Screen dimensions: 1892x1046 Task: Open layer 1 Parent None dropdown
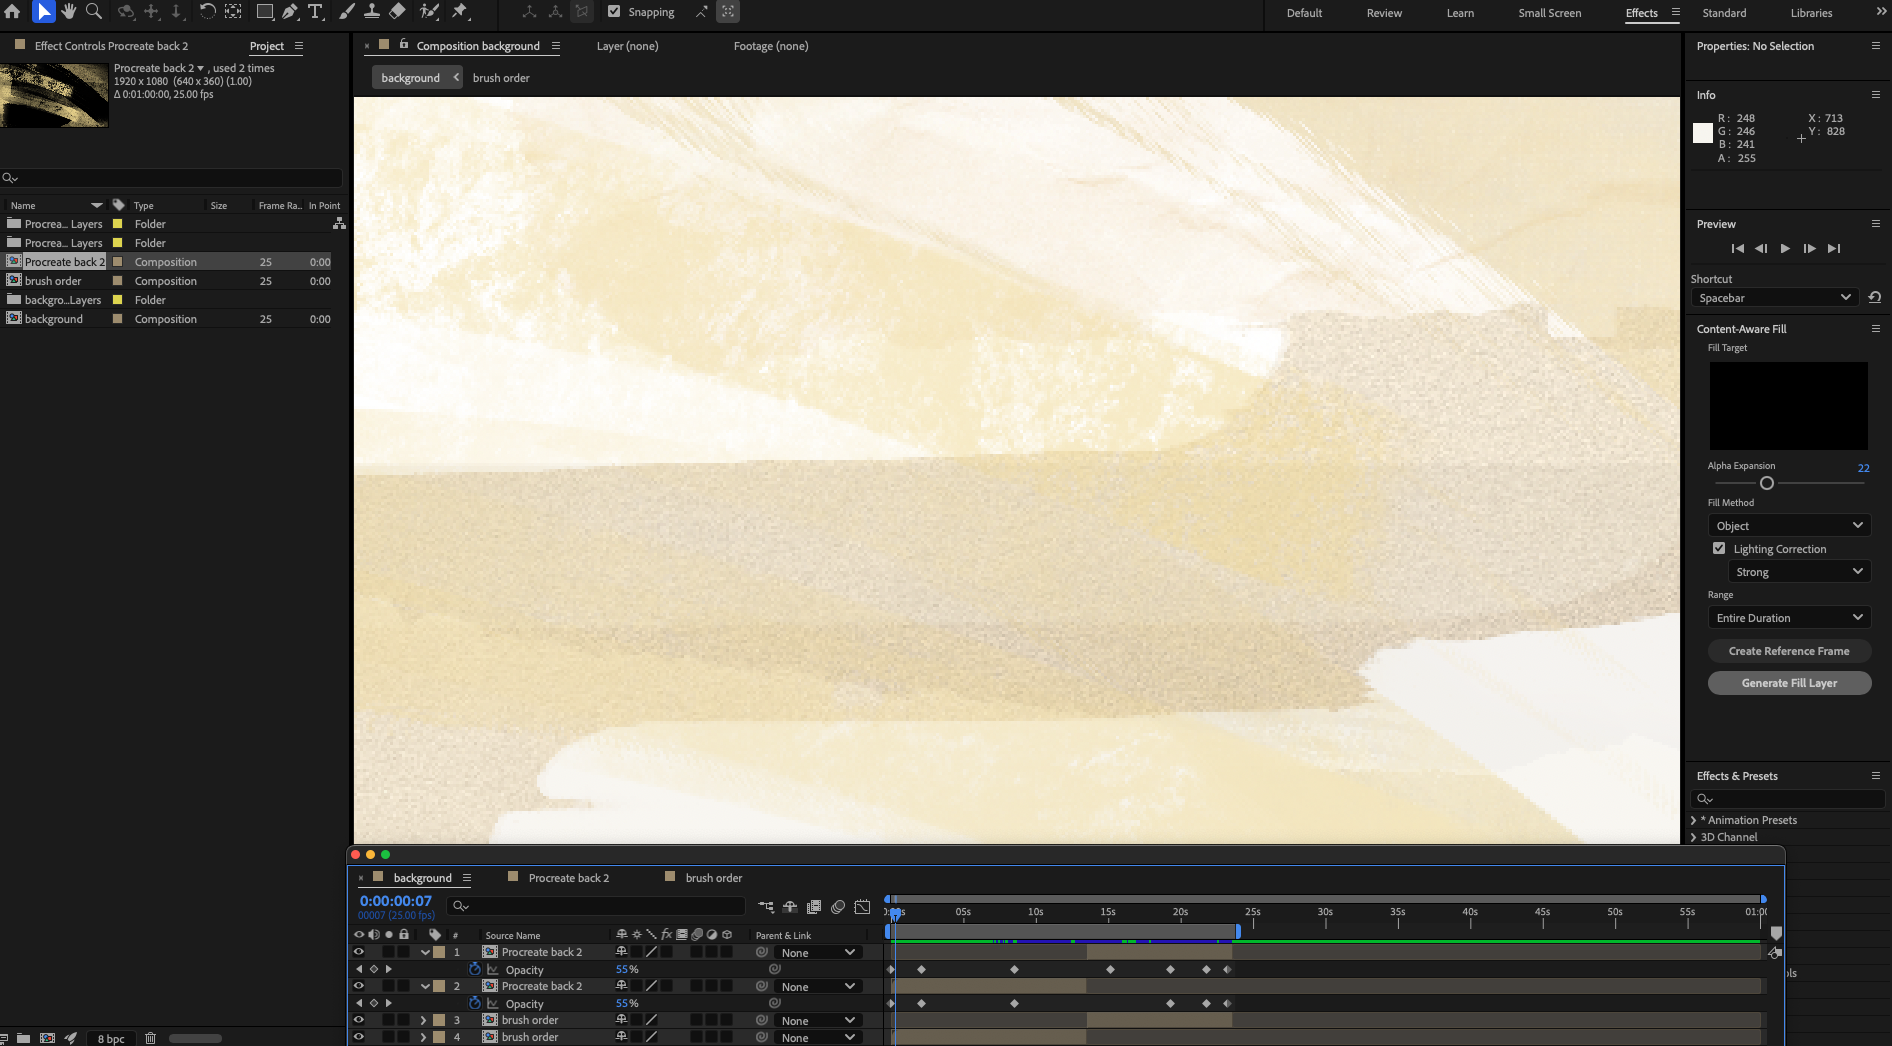819,953
